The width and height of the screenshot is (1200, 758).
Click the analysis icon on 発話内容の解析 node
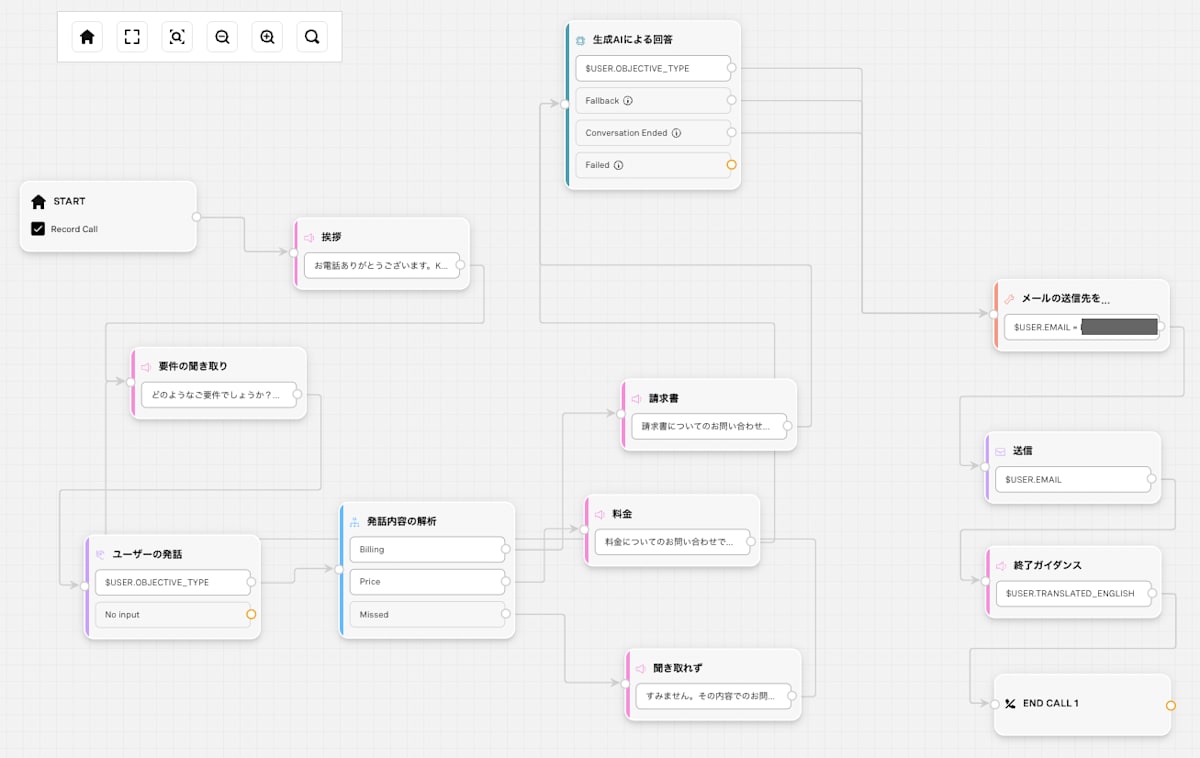coord(354,520)
